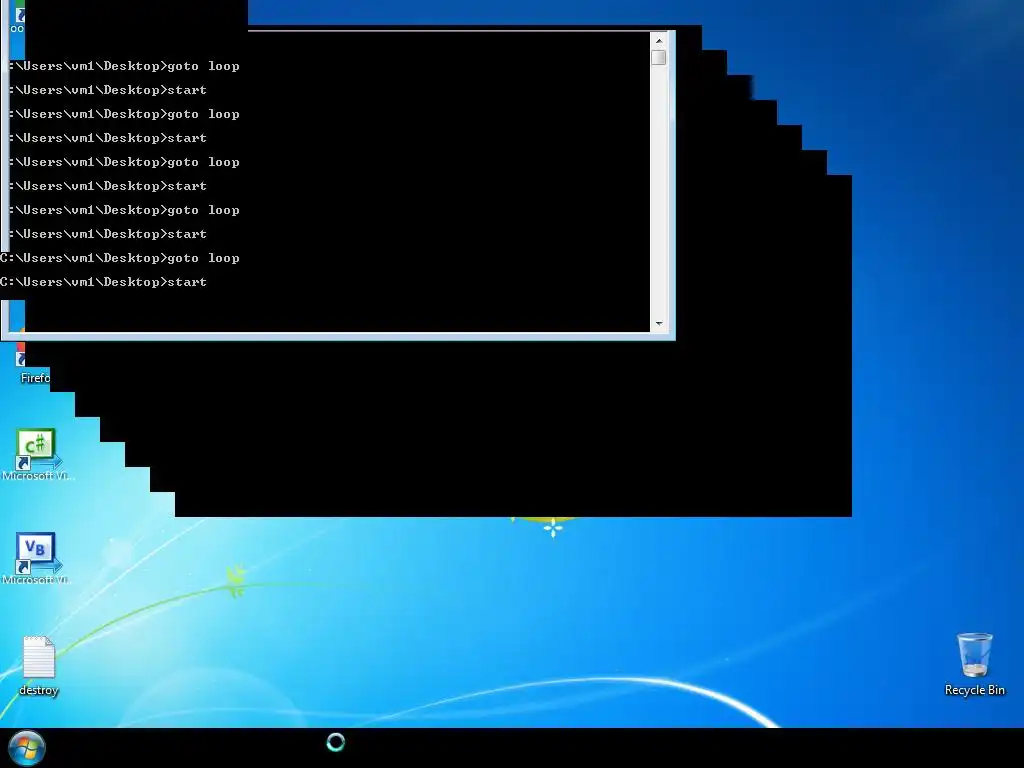Click the last 'goto loop' console line
Viewport: 1024px width, 768px height.
(x=120, y=258)
